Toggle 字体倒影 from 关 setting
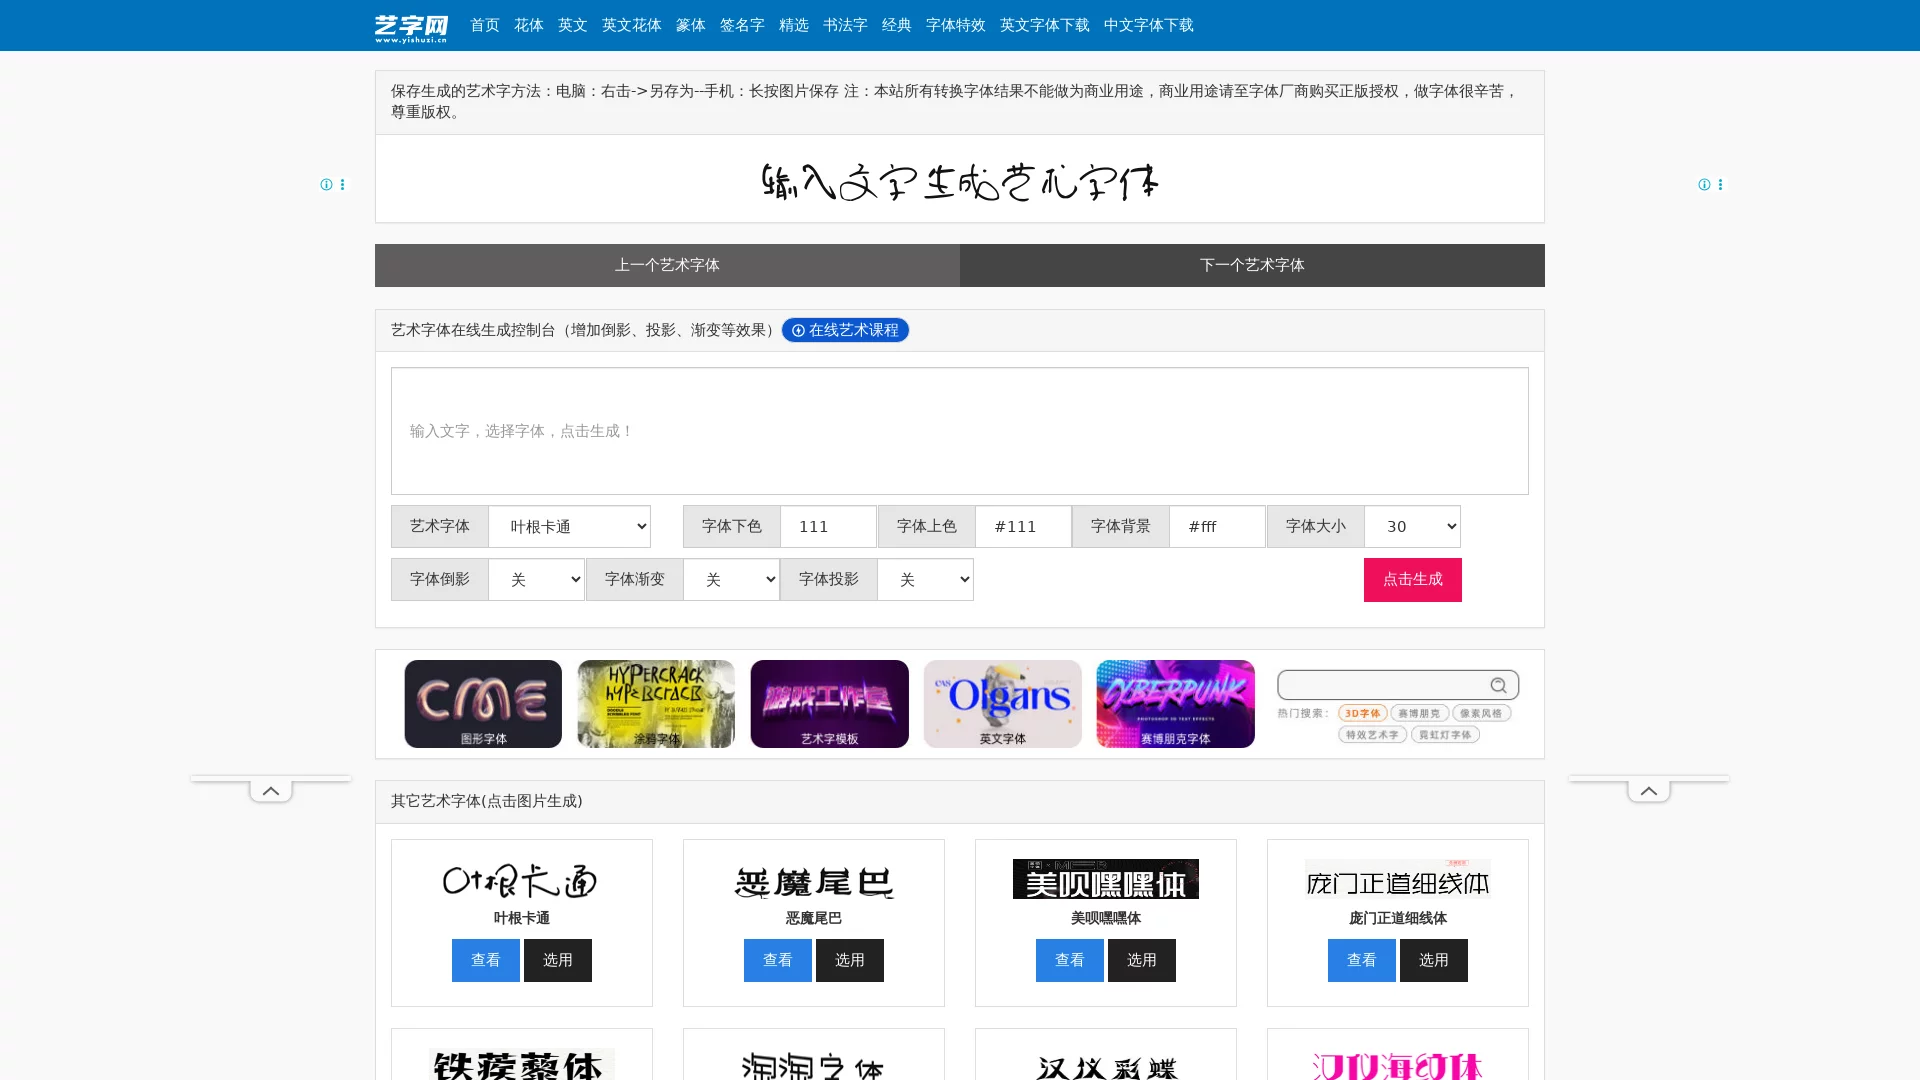The height and width of the screenshot is (1080, 1920). click(x=537, y=579)
